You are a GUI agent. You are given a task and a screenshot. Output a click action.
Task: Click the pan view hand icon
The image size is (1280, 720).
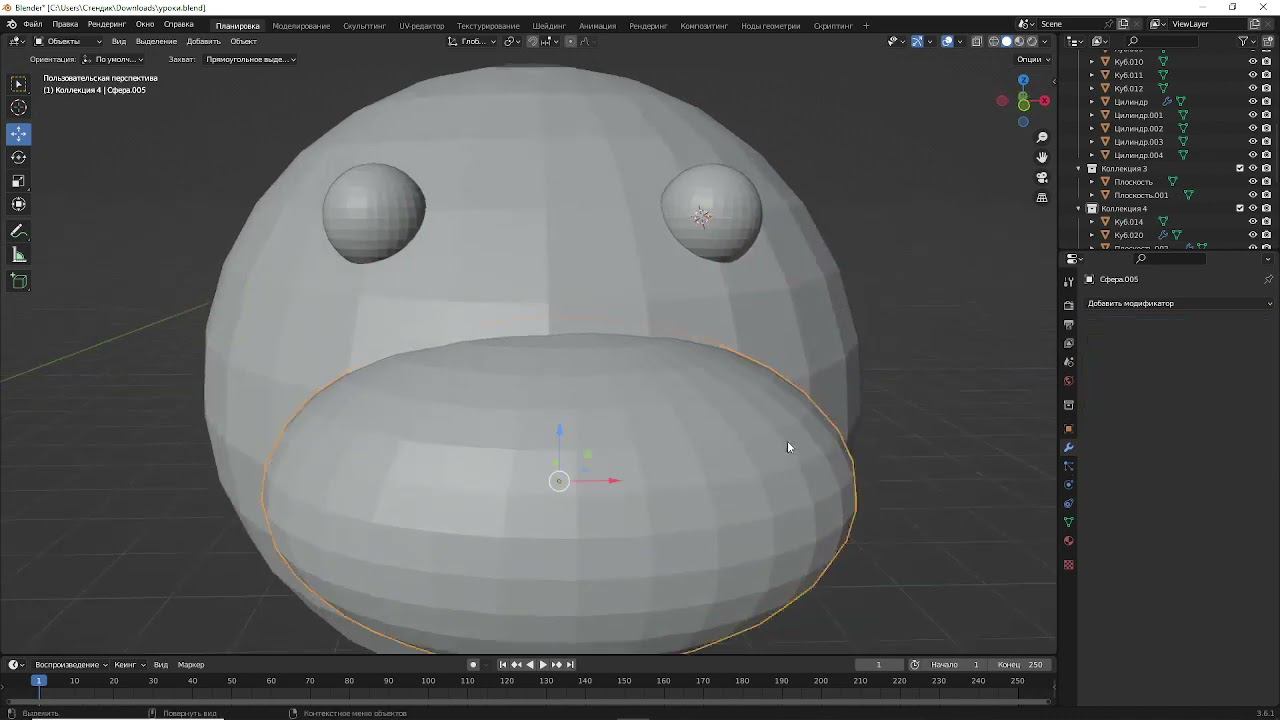pyautogui.click(x=1042, y=157)
